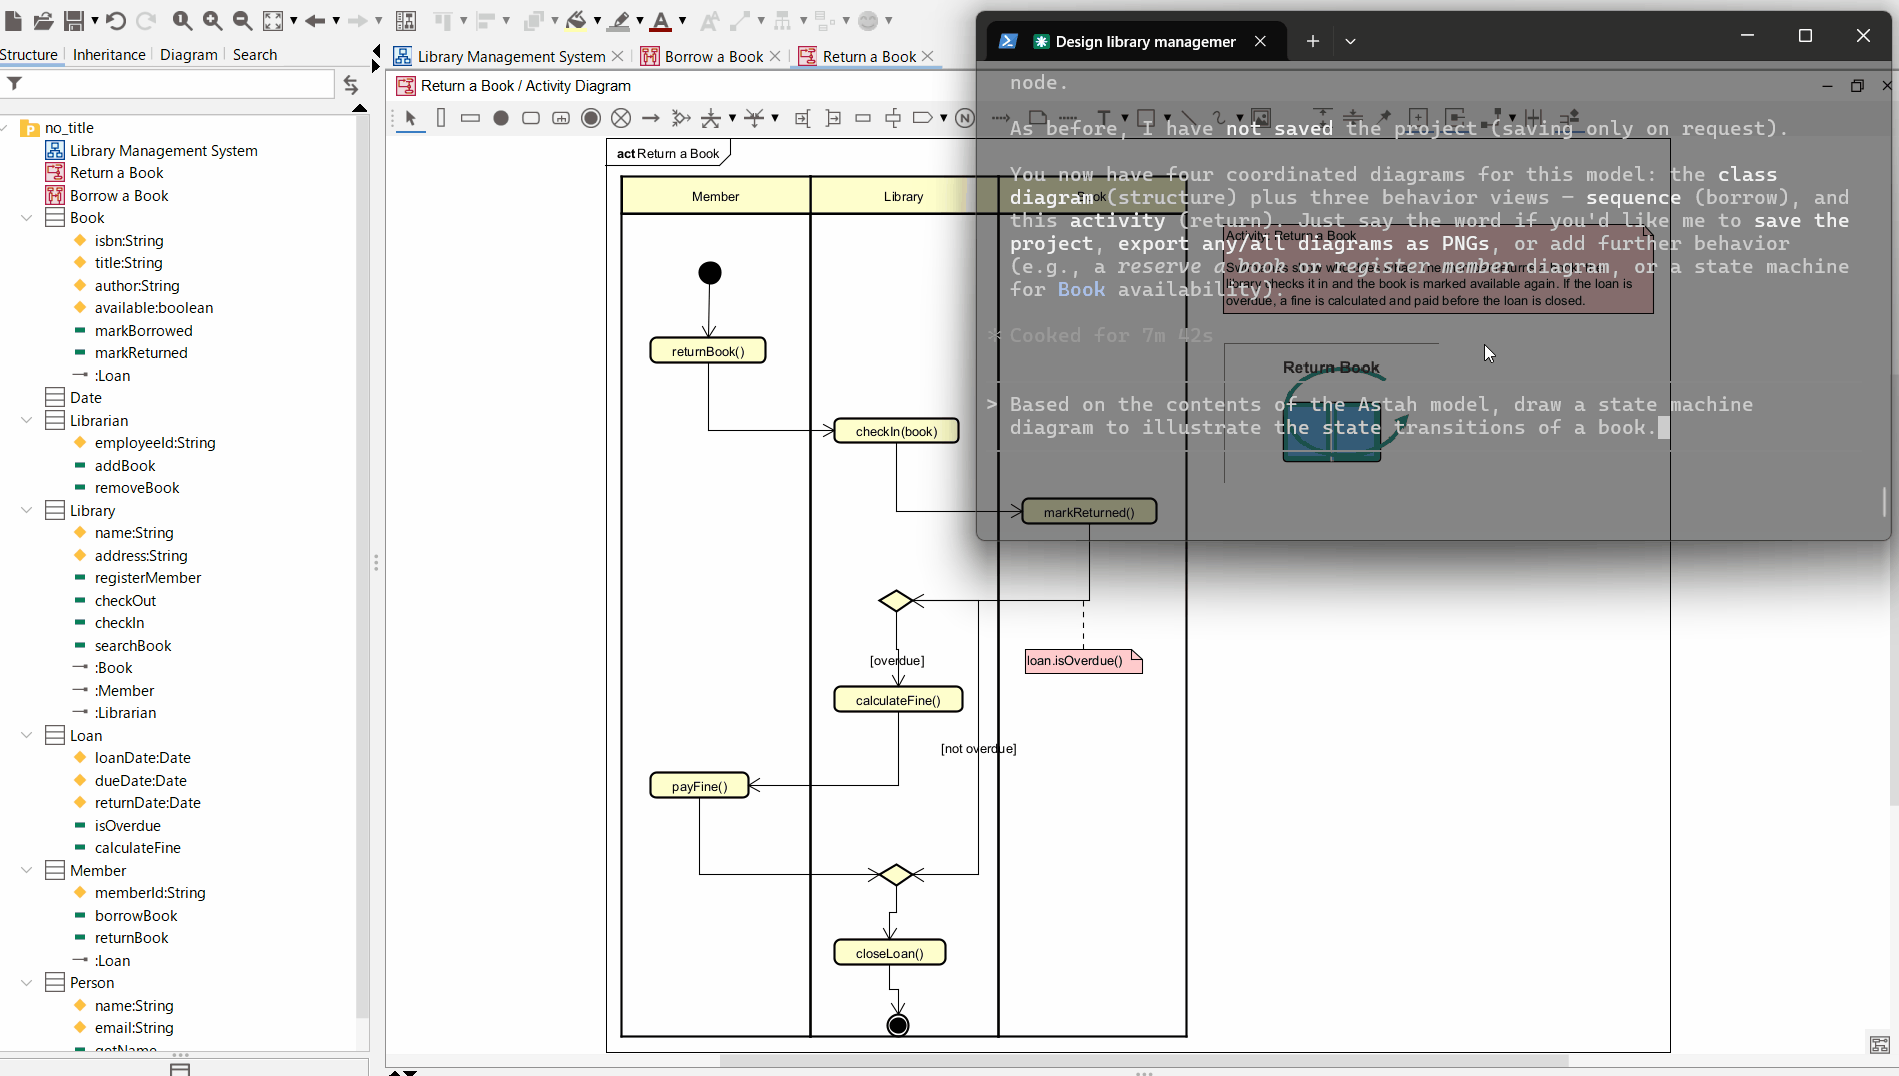This screenshot has height=1076, width=1899.
Task: Choose the Decision and Merge Node tool
Action: point(681,118)
